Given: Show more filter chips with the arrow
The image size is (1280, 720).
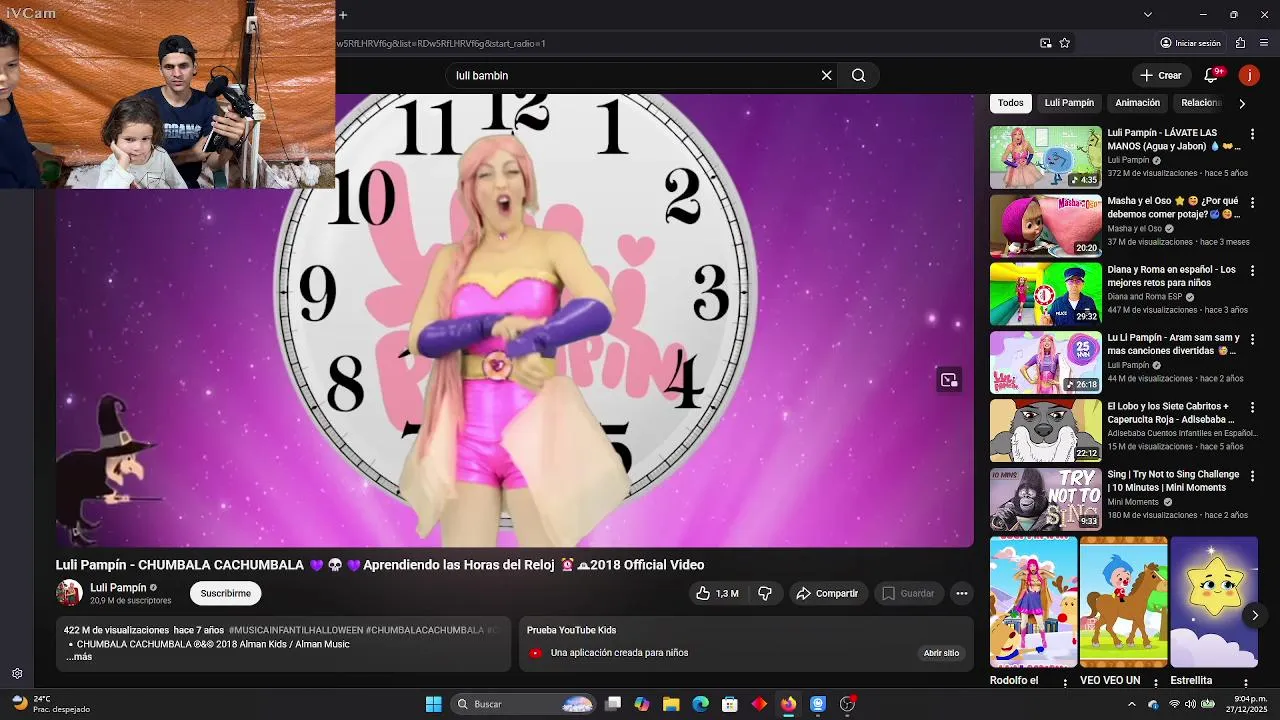Looking at the screenshot, I should tap(1242, 103).
